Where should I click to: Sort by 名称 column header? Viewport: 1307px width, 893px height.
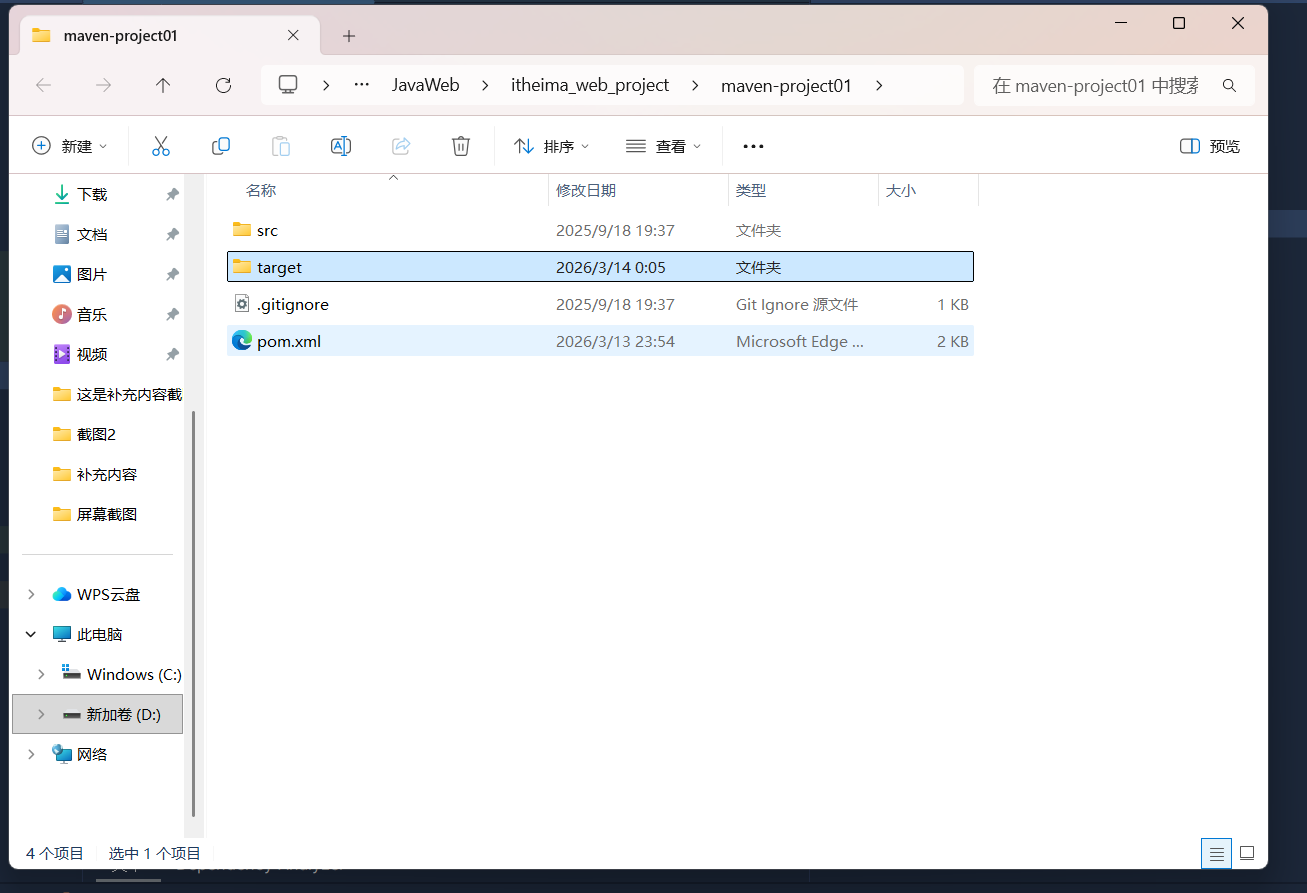point(261,190)
